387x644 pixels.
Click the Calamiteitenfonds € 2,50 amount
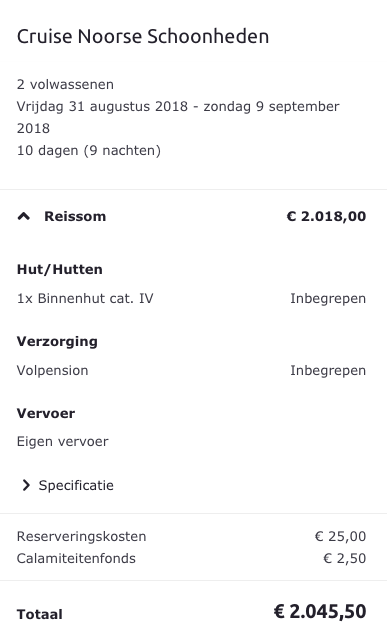click(344, 558)
